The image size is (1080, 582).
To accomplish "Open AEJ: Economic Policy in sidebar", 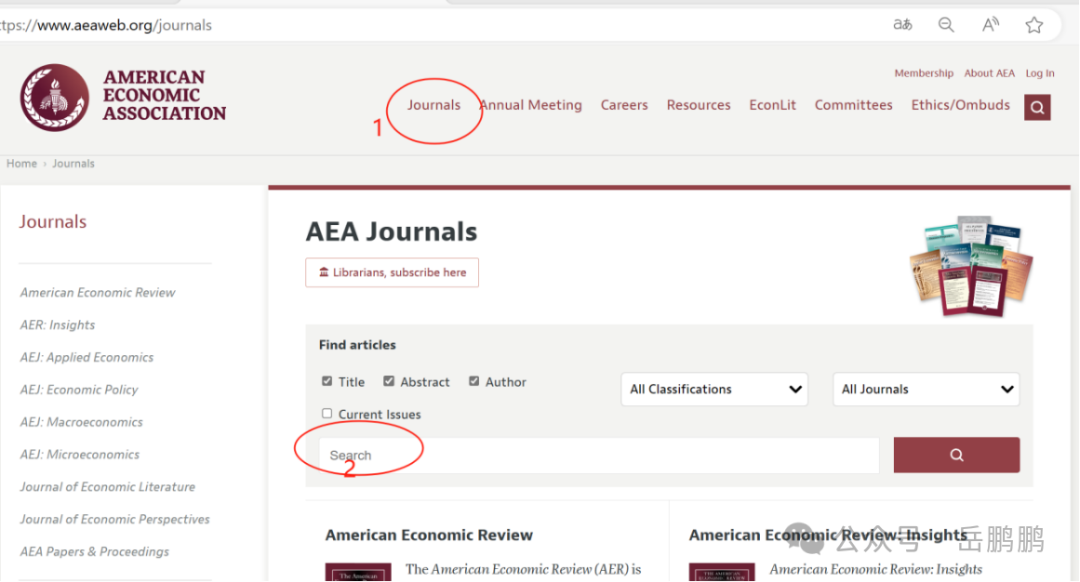I will 79,389.
